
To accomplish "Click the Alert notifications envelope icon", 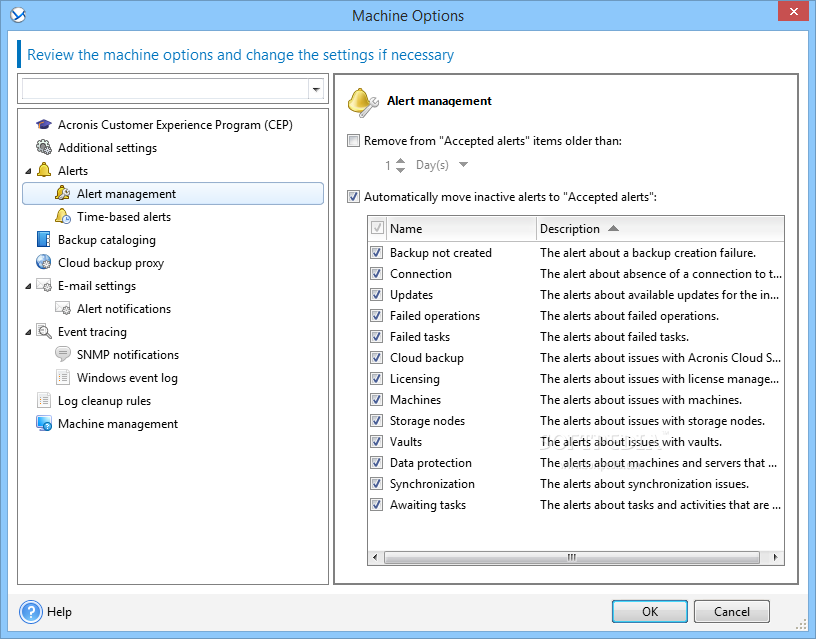I will [62, 308].
